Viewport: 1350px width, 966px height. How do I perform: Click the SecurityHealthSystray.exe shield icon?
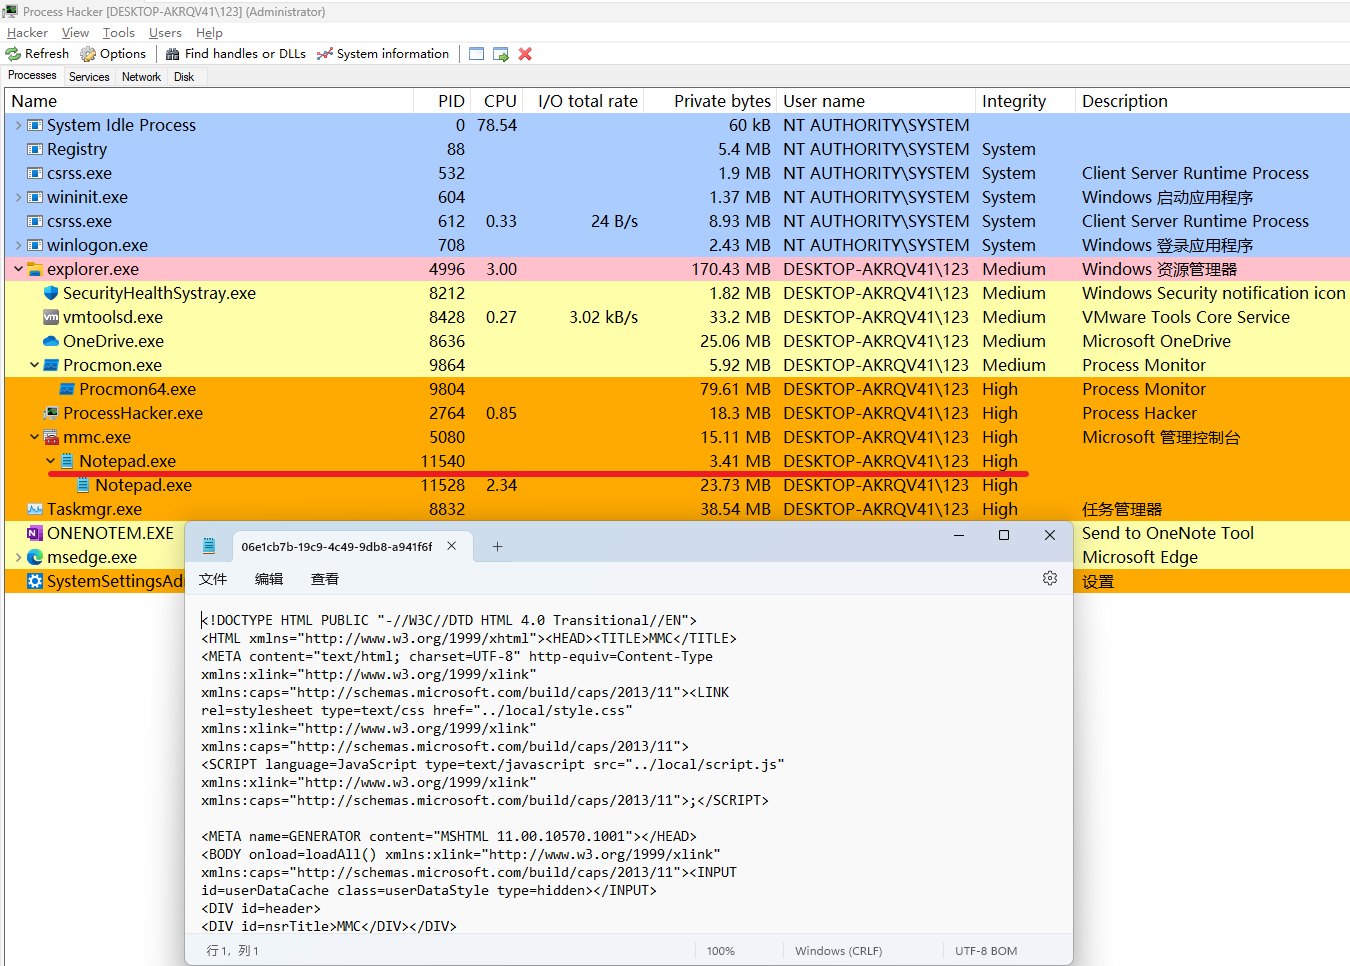(x=51, y=293)
